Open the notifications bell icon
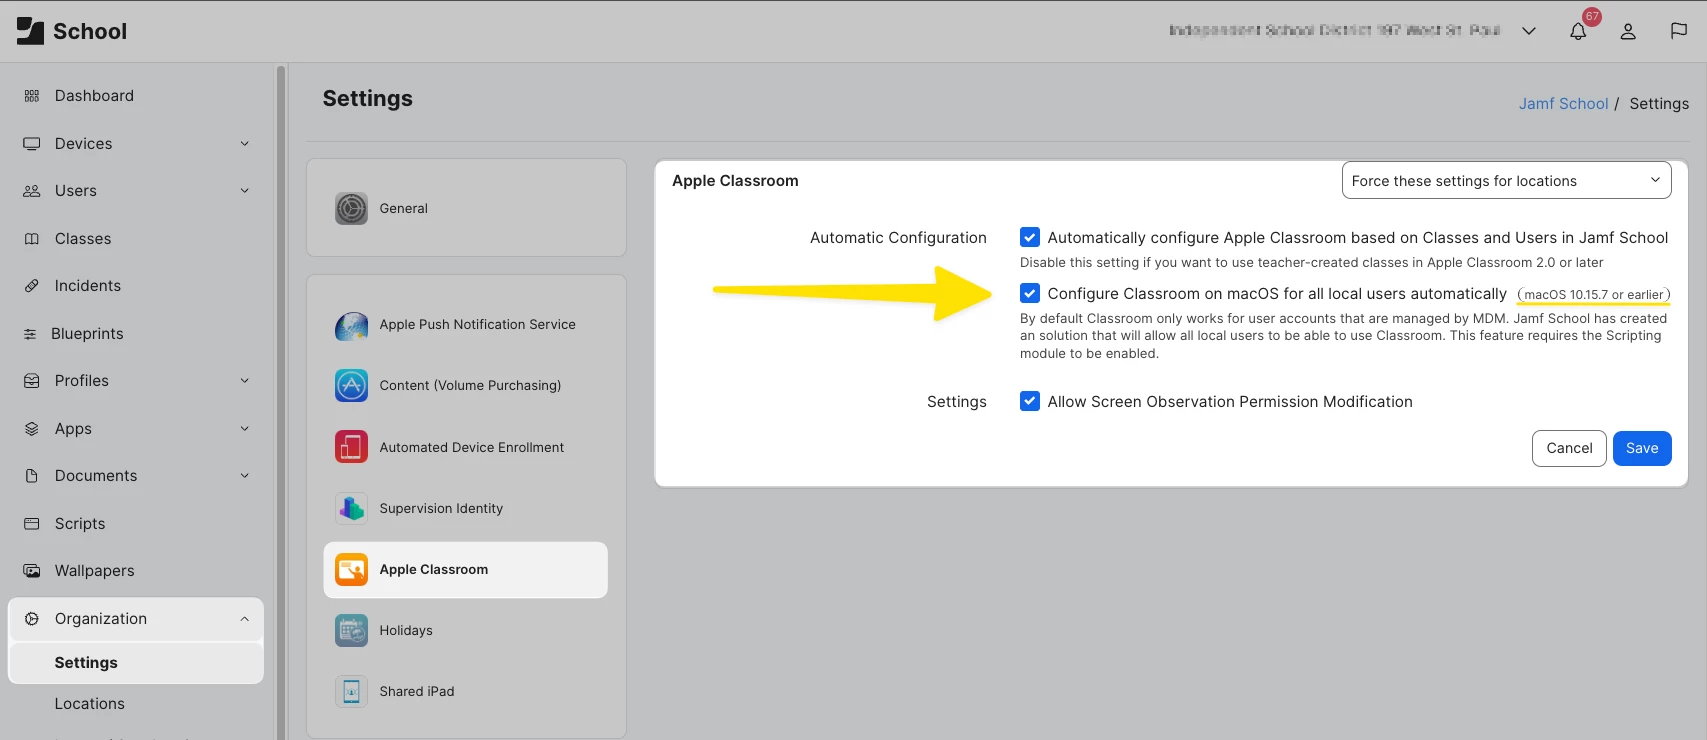Screen dimensions: 1707x740 [1578, 31]
